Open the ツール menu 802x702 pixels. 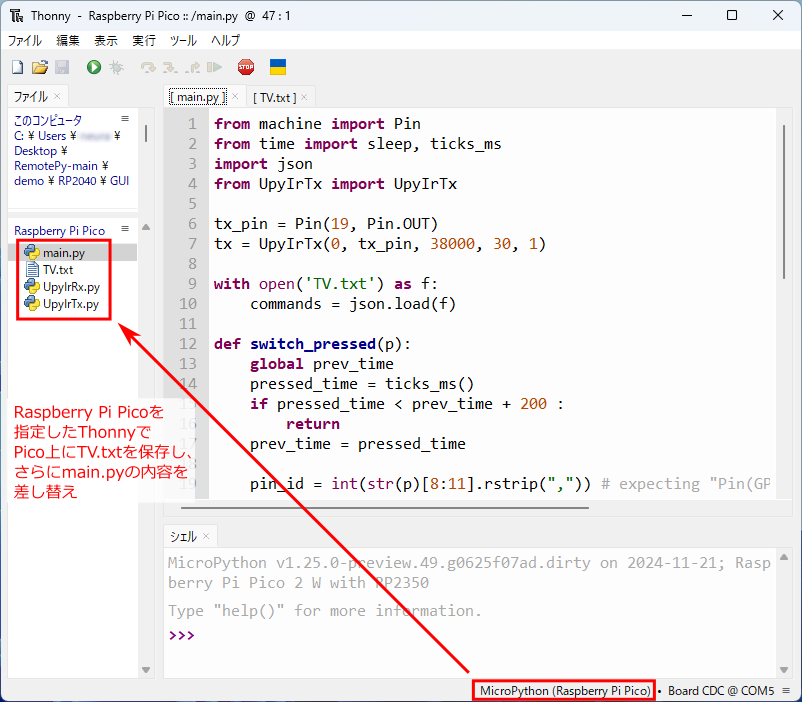(183, 40)
